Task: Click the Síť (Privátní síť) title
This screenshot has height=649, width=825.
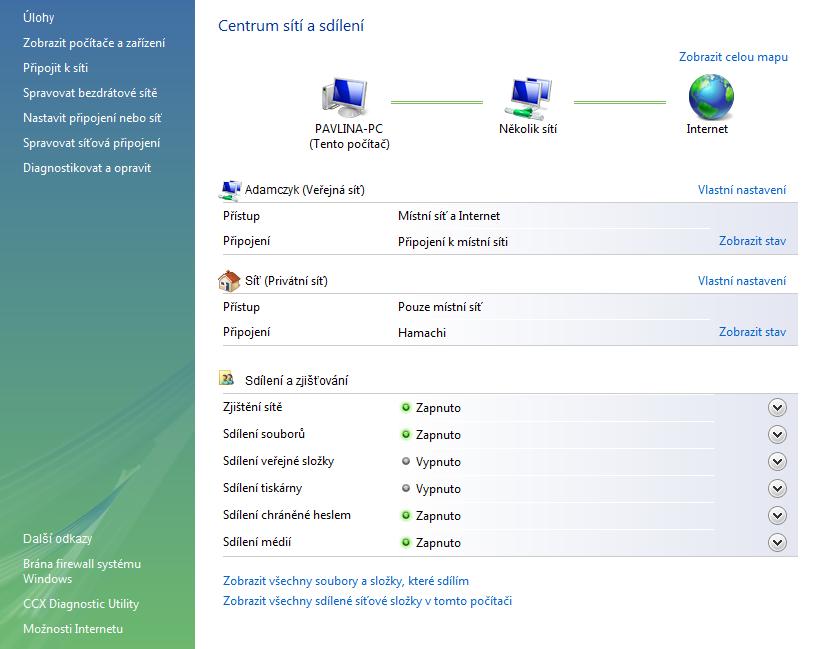Action: pyautogui.click(x=286, y=281)
